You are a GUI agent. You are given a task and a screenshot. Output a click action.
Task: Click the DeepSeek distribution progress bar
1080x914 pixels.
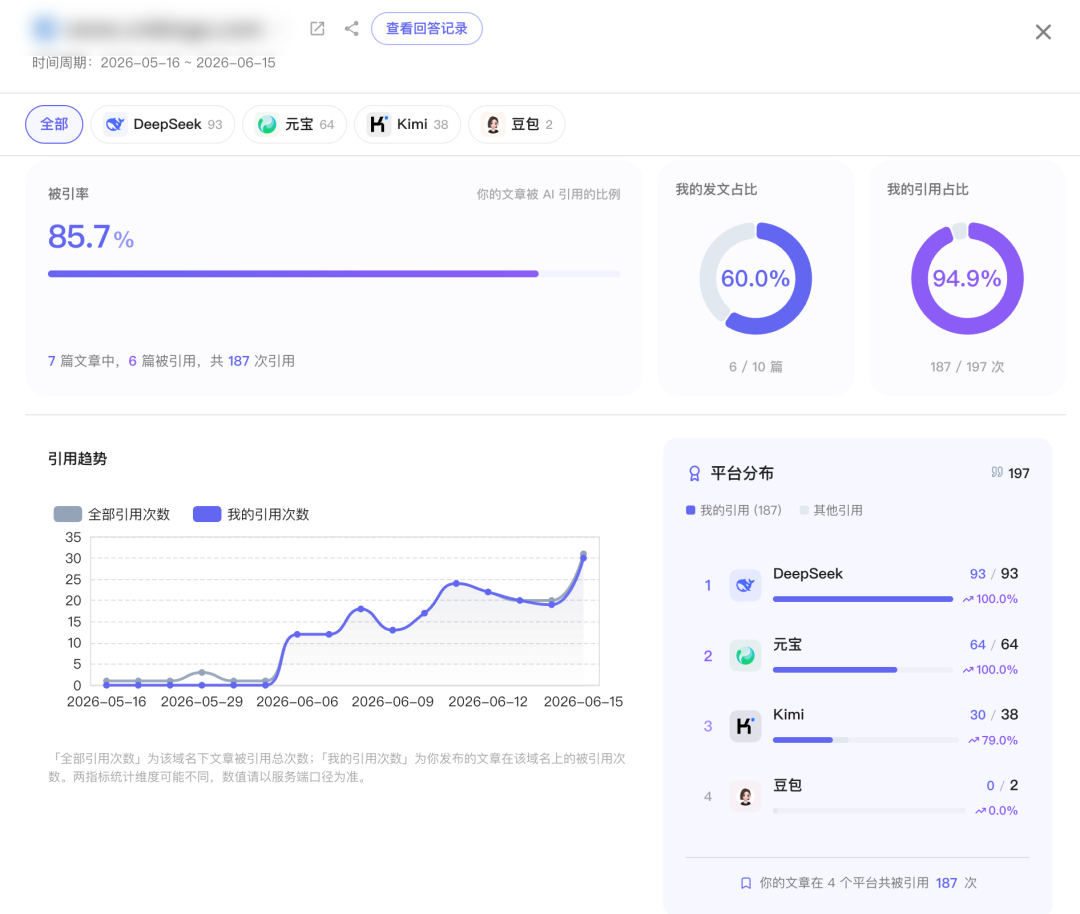point(863,599)
